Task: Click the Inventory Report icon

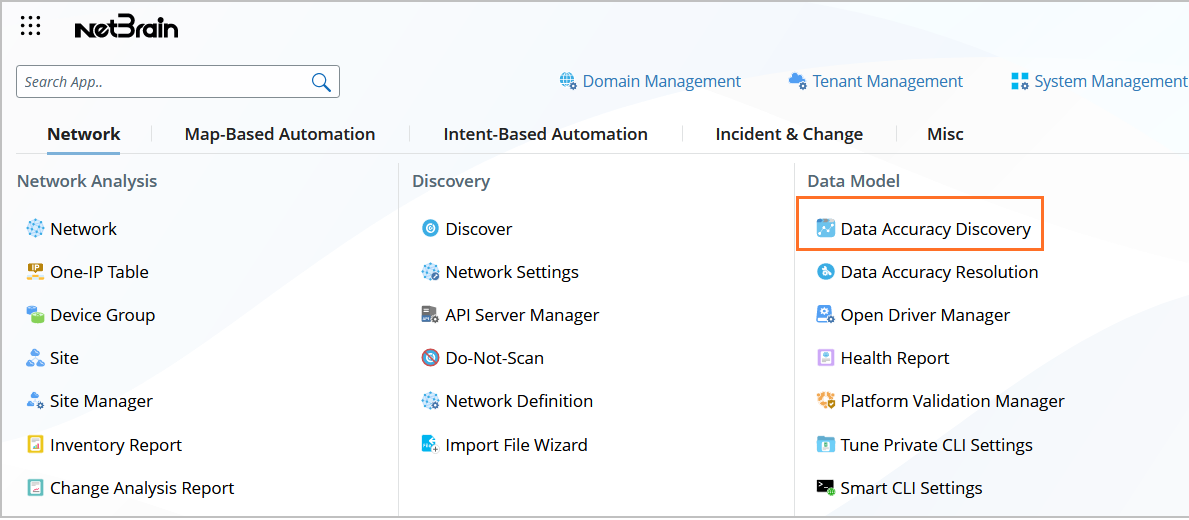Action: tap(35, 445)
